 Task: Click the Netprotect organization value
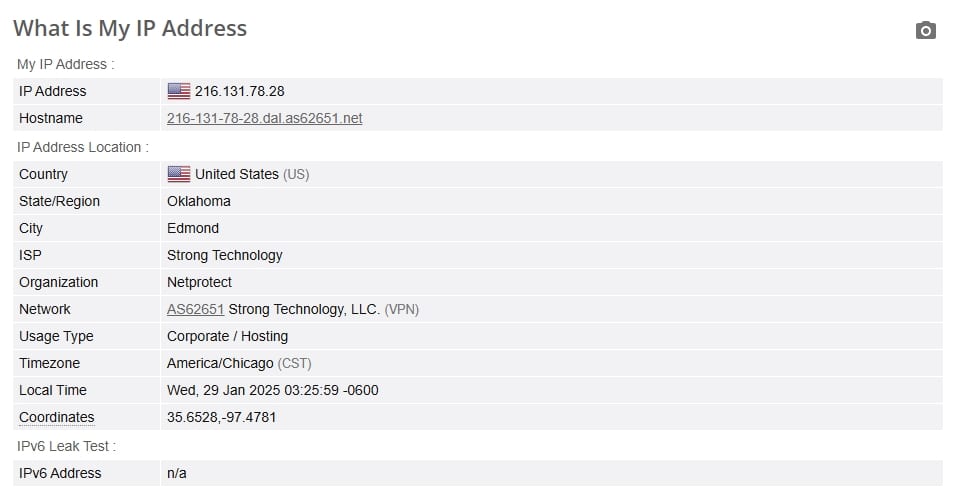(x=199, y=282)
